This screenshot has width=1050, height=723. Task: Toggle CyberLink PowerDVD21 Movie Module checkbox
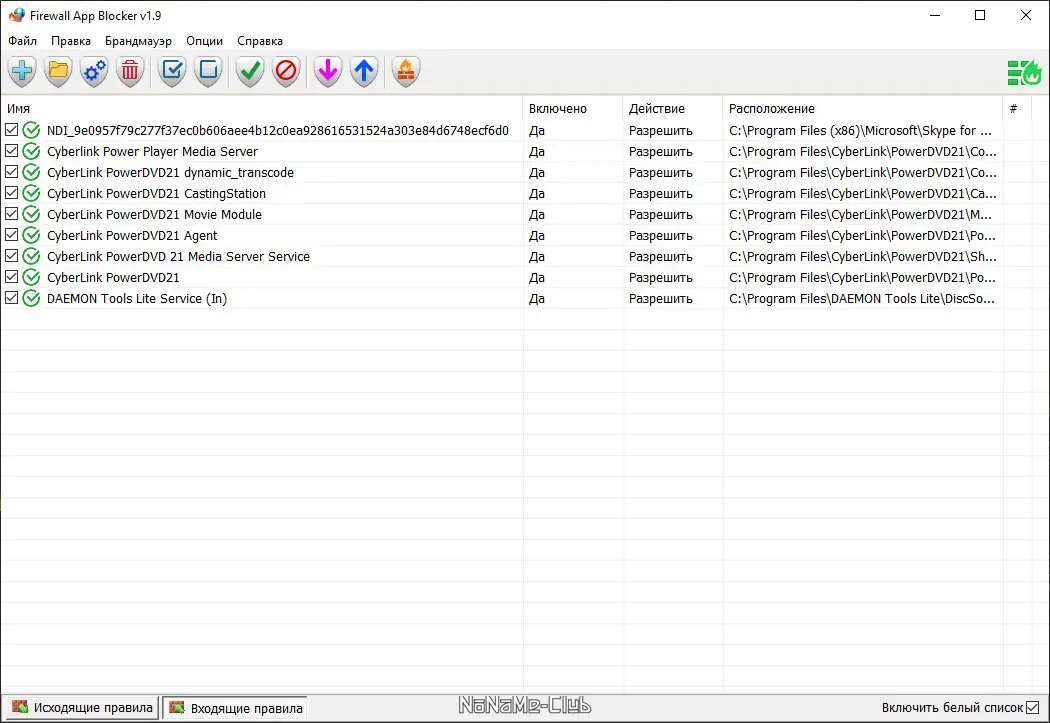(x=11, y=214)
